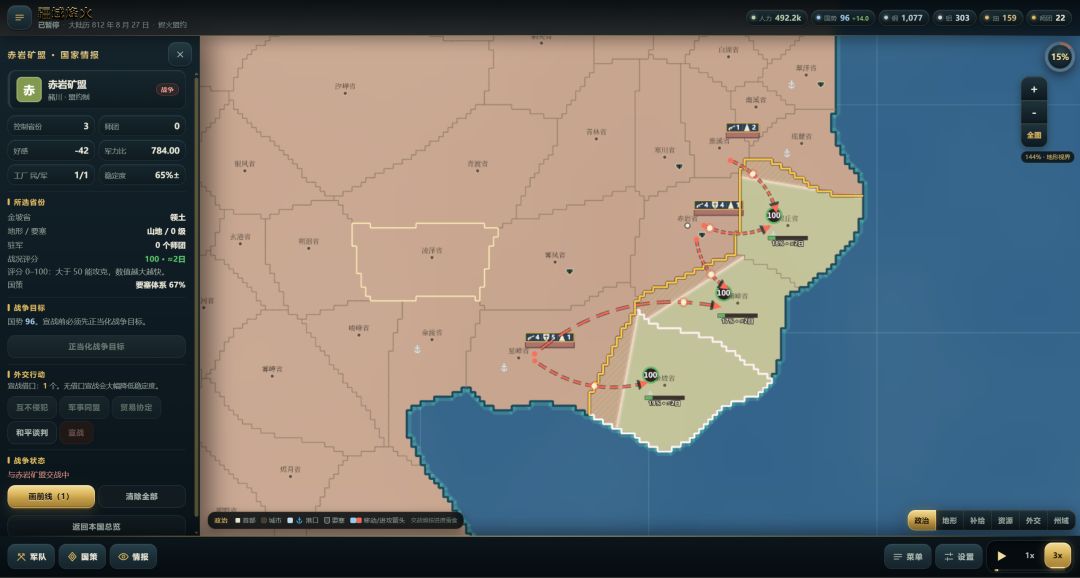
Task: Click 正当化战争目标 button
Action: (96, 347)
